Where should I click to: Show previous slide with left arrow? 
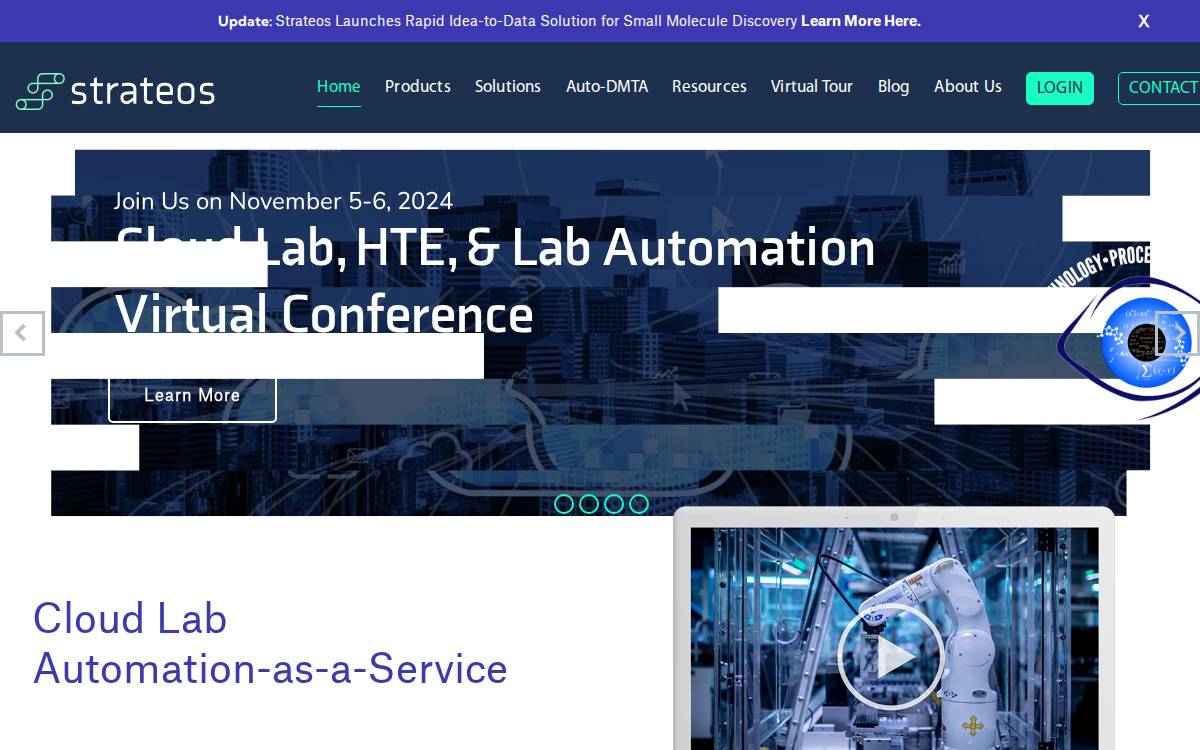click(x=22, y=333)
